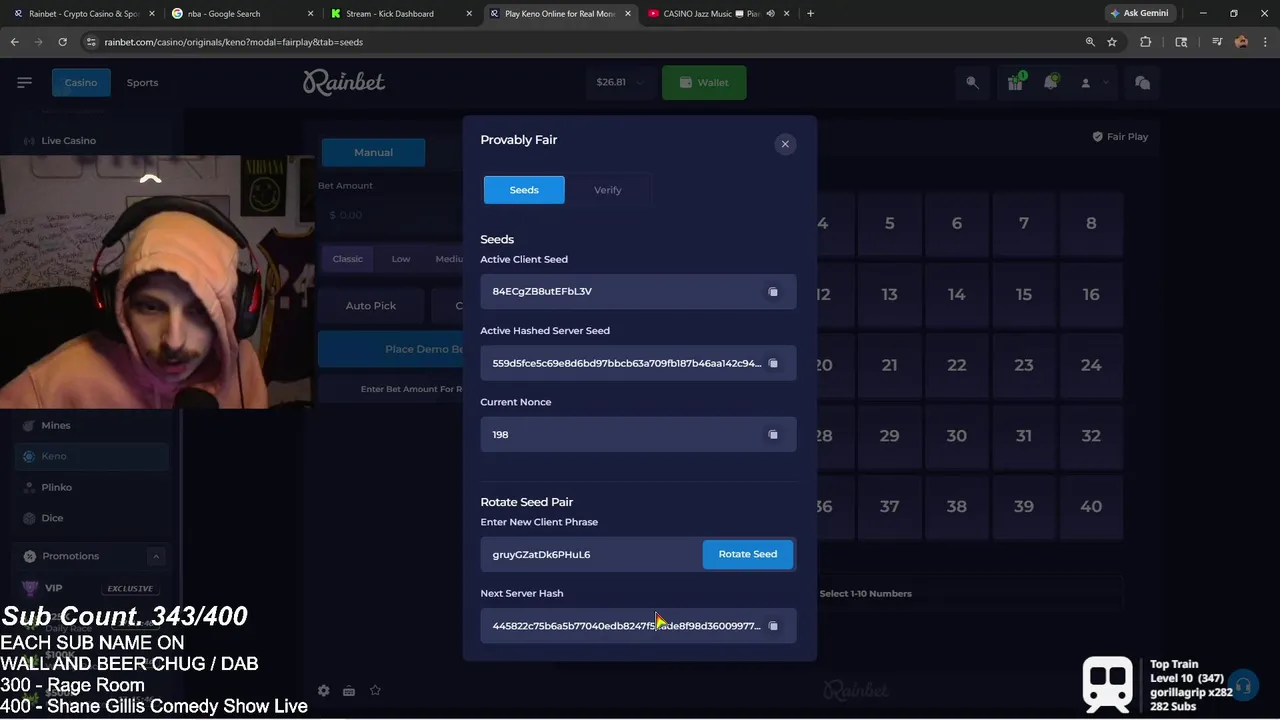Screen dimensions: 1280x720
Task: Open Live Casino in the sidebar
Action: 68,141
